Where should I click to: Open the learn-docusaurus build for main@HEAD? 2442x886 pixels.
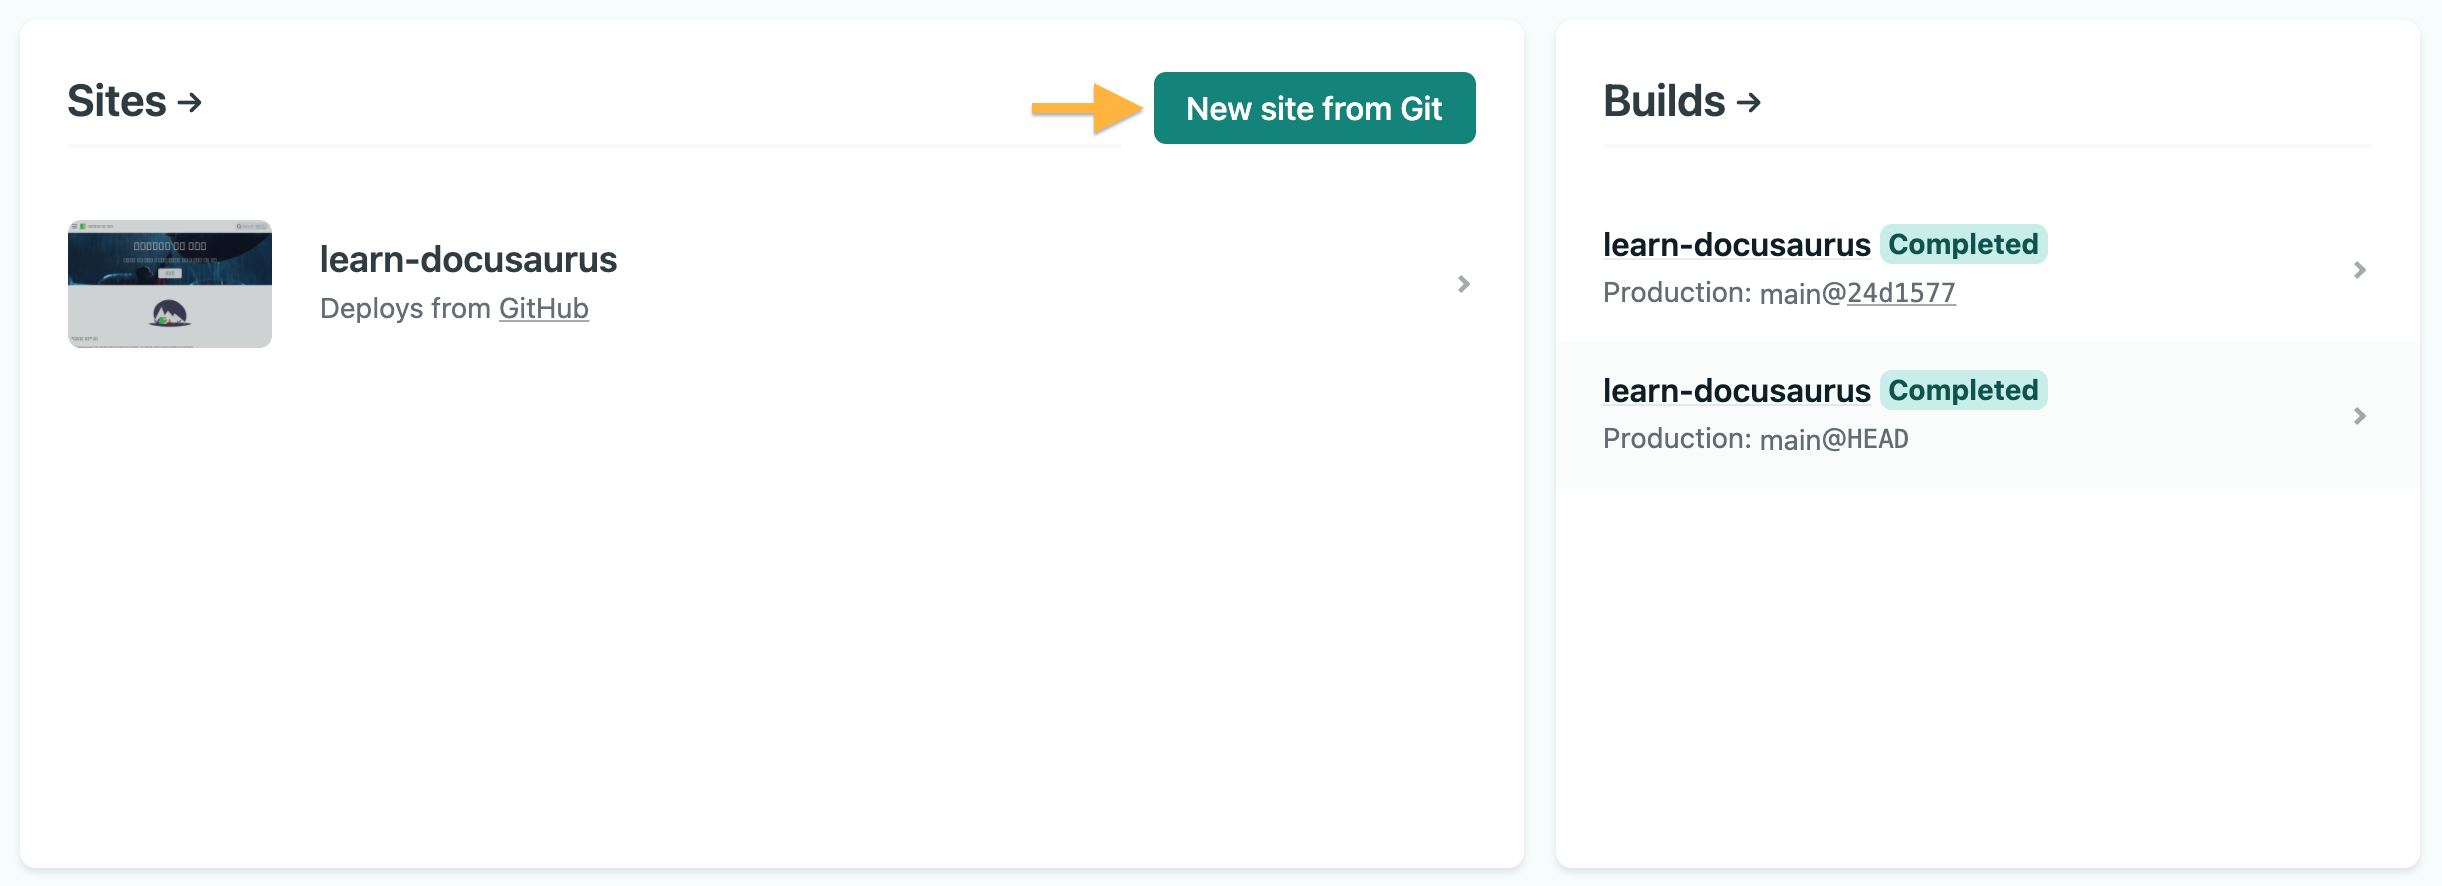[x=1736, y=391]
